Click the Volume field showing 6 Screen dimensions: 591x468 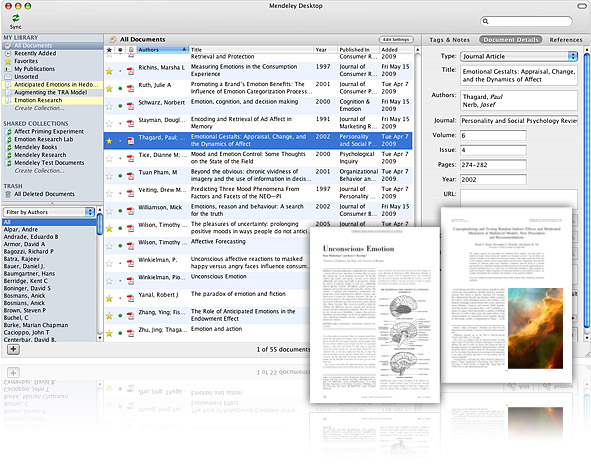coord(493,135)
